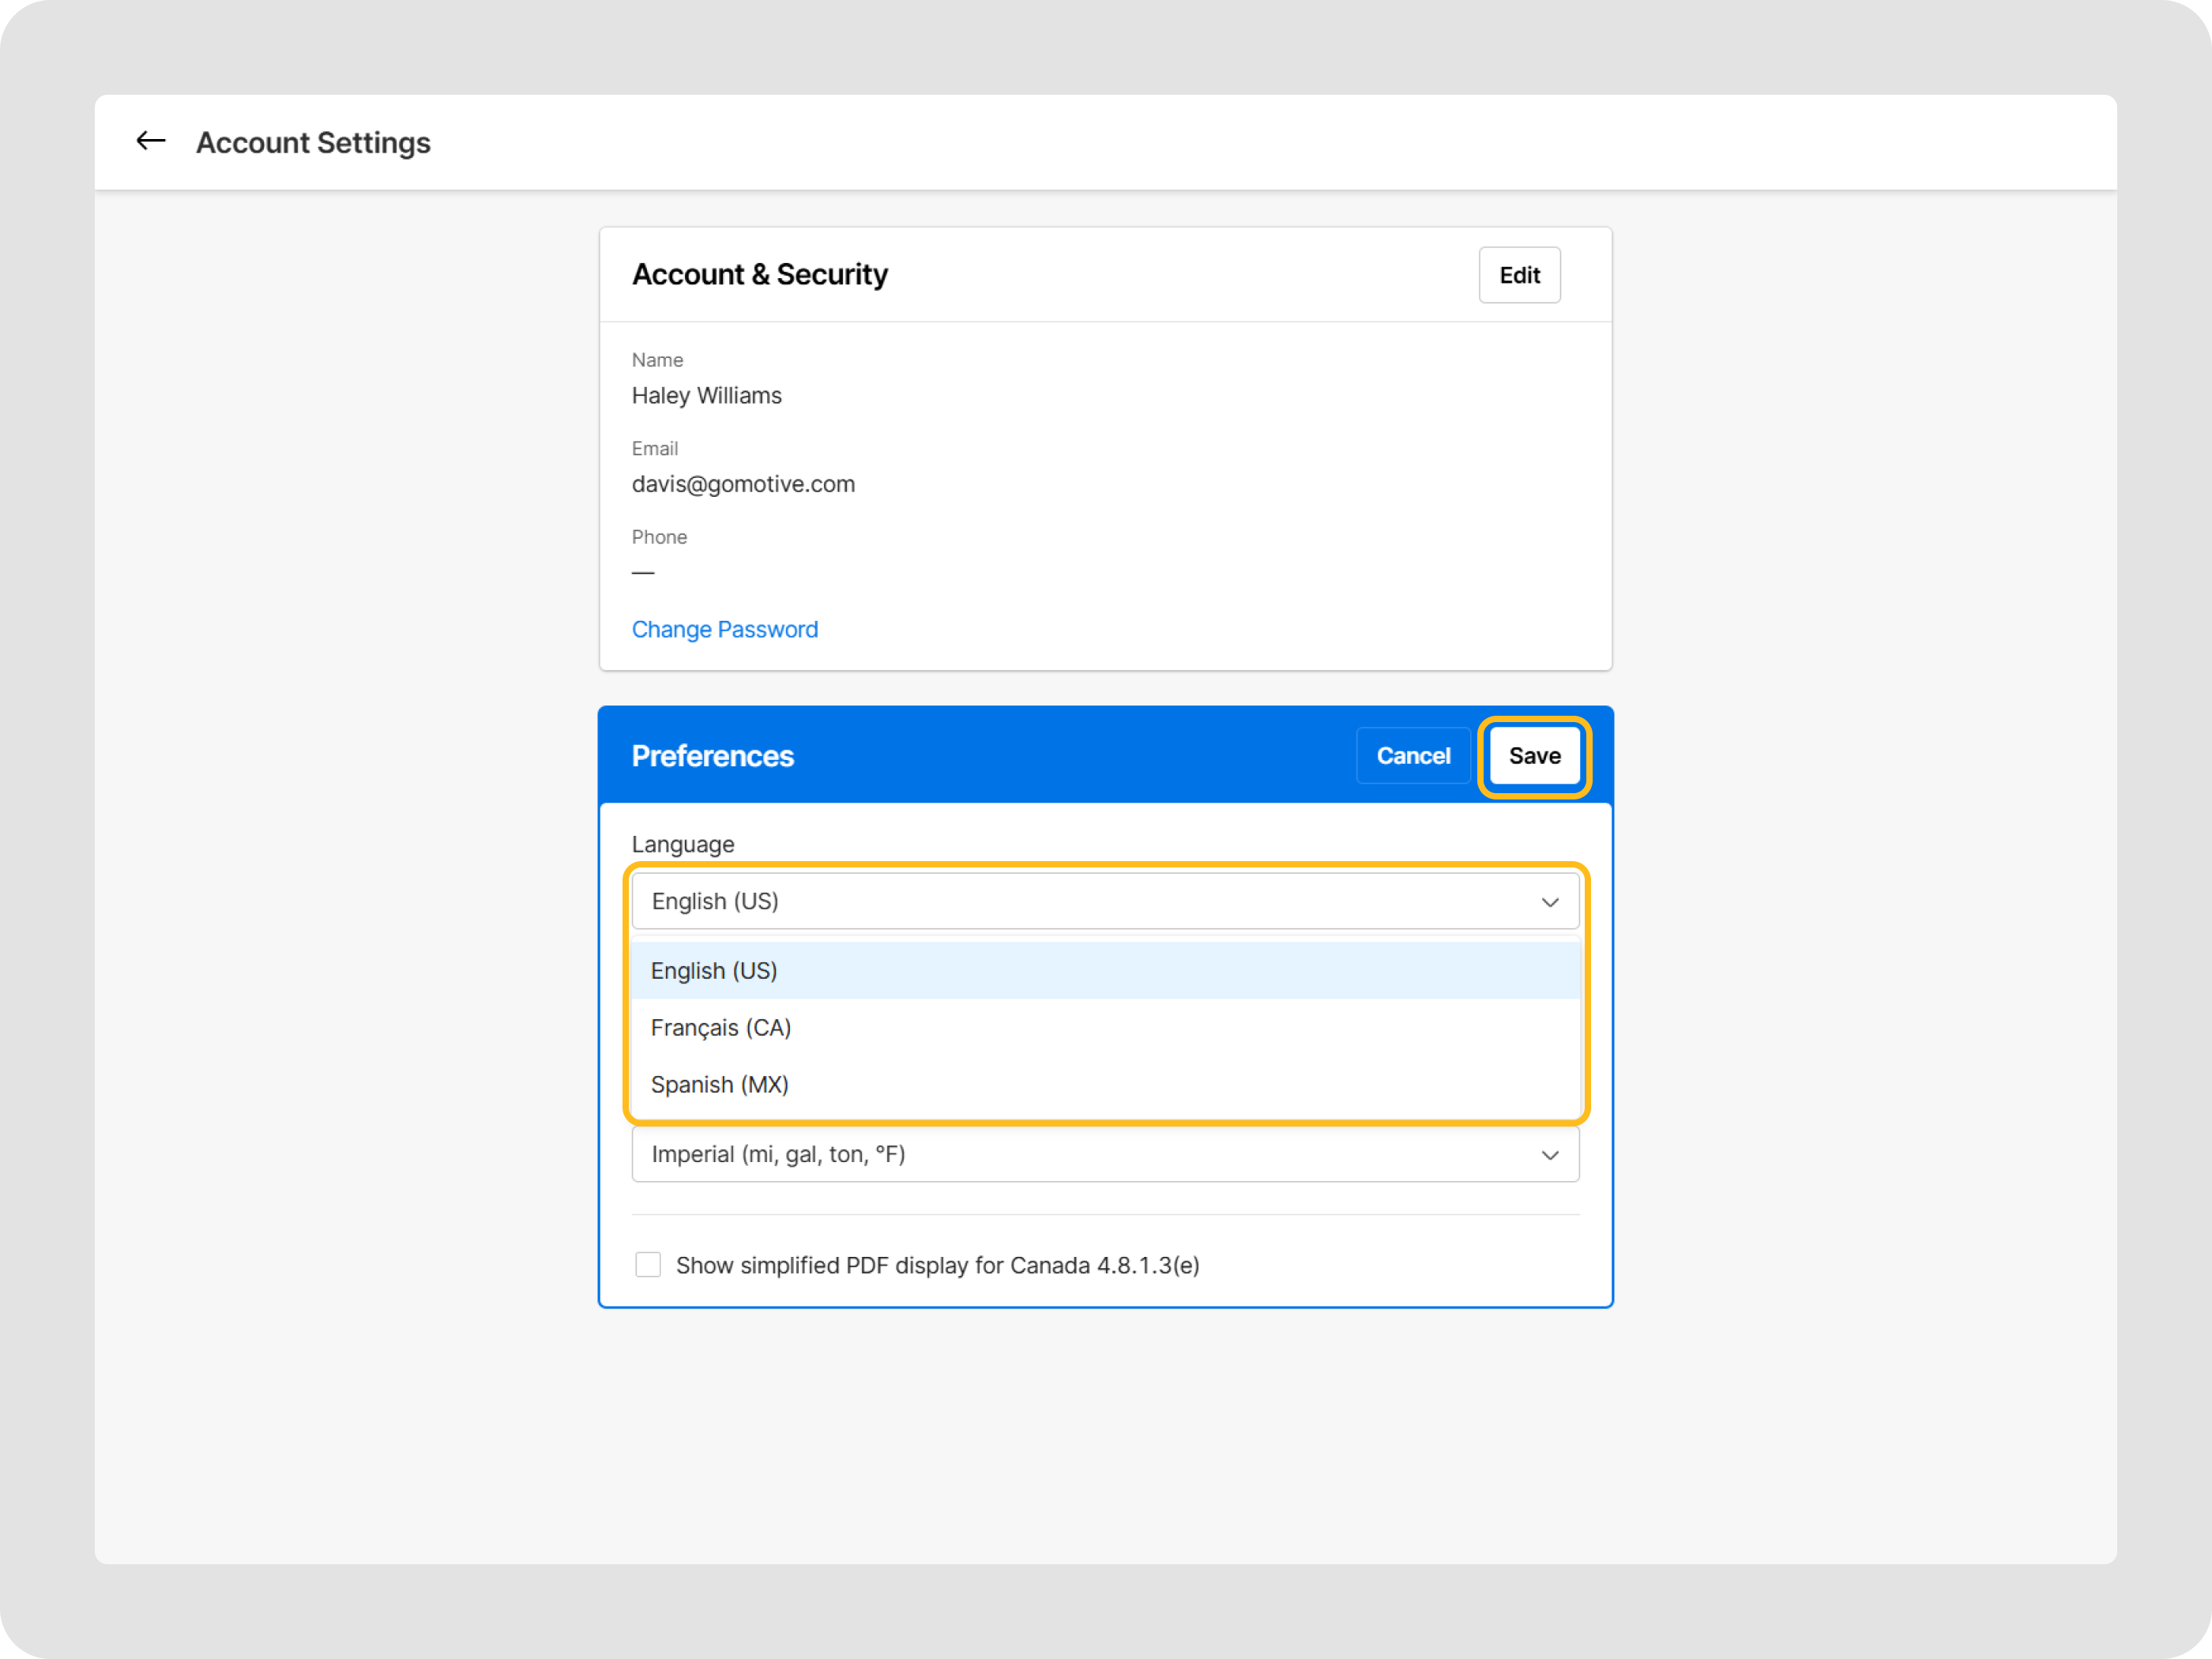Image resolution: width=2212 pixels, height=1659 pixels.
Task: Choose Spanish (MX) language option
Action: point(720,1085)
